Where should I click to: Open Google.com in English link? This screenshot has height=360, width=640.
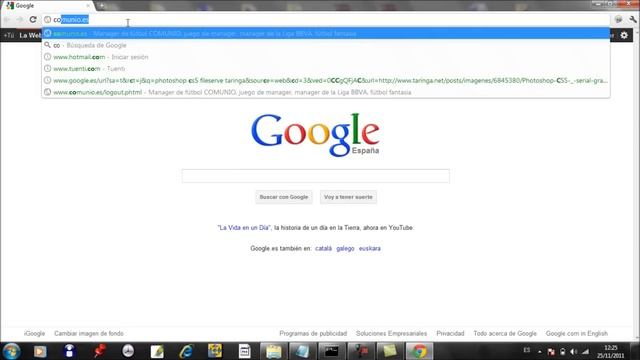[577, 333]
